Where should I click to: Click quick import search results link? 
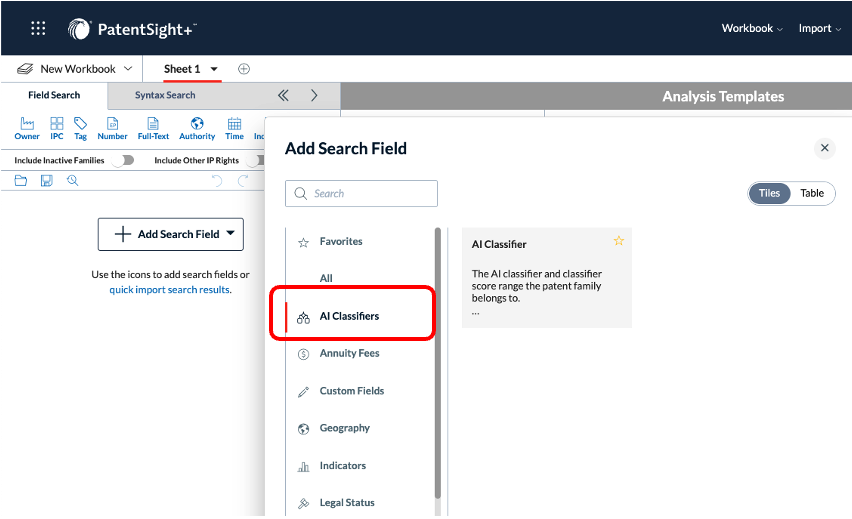click(171, 290)
